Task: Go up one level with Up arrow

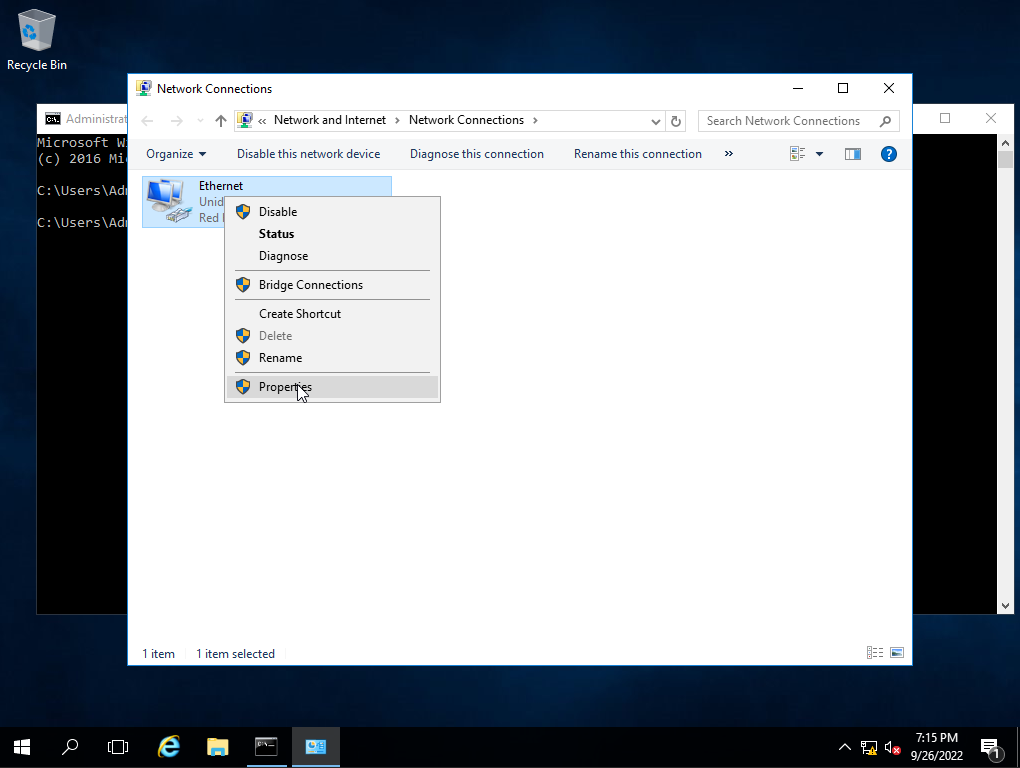Action: pos(221,121)
